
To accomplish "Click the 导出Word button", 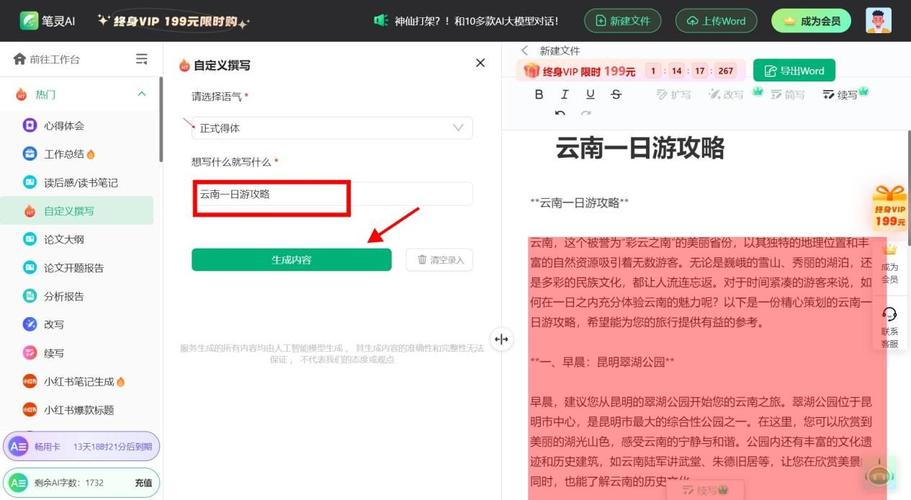I will click(x=794, y=71).
